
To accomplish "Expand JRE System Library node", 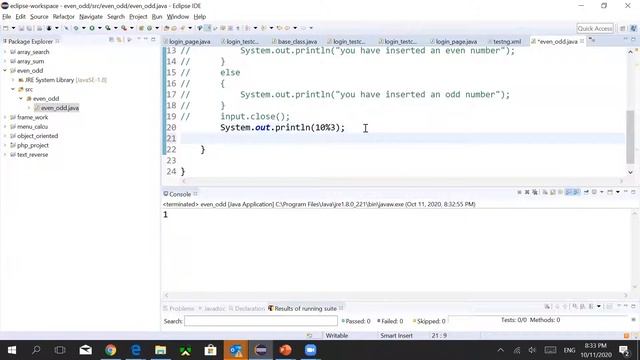I will (x=13, y=80).
